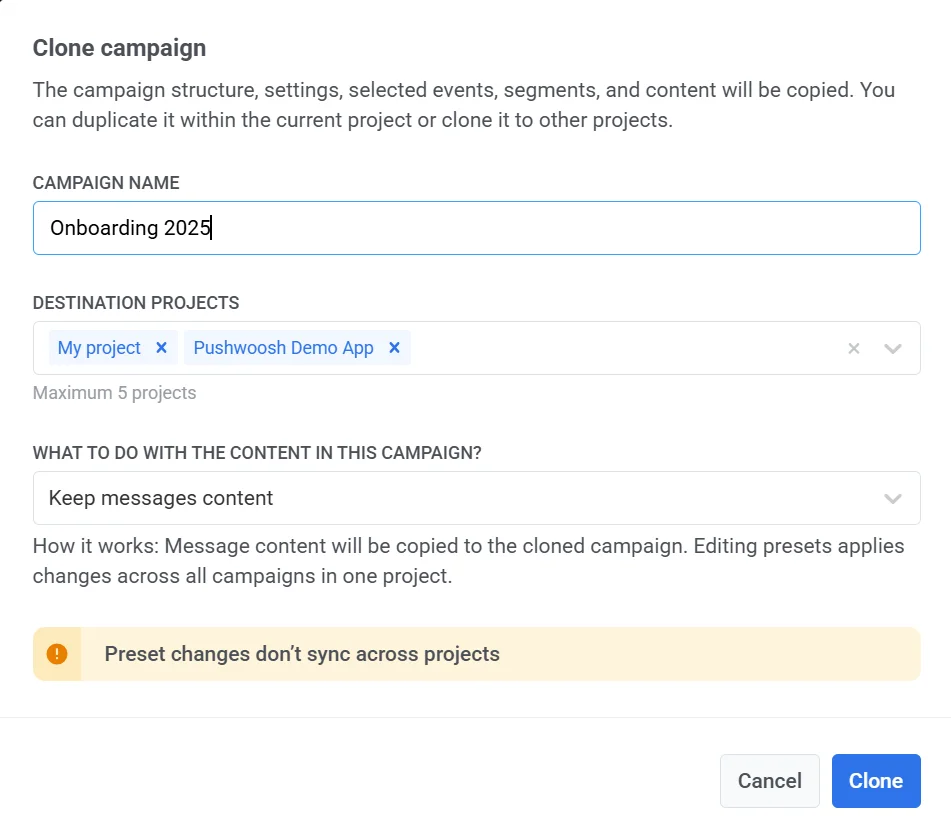
Task: Click the Clone campaign dialog title
Action: click(119, 47)
